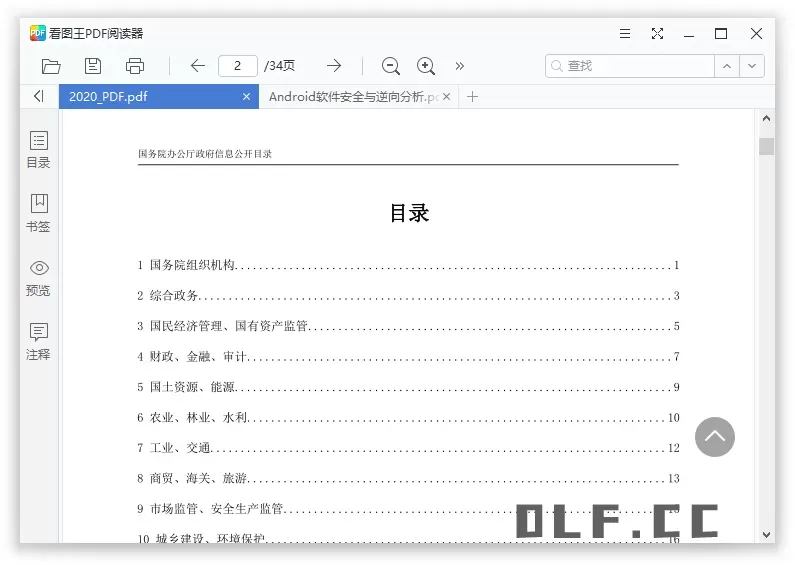Zoom out with the minus magnifier icon
Screen dimensions: 795x565
391,66
